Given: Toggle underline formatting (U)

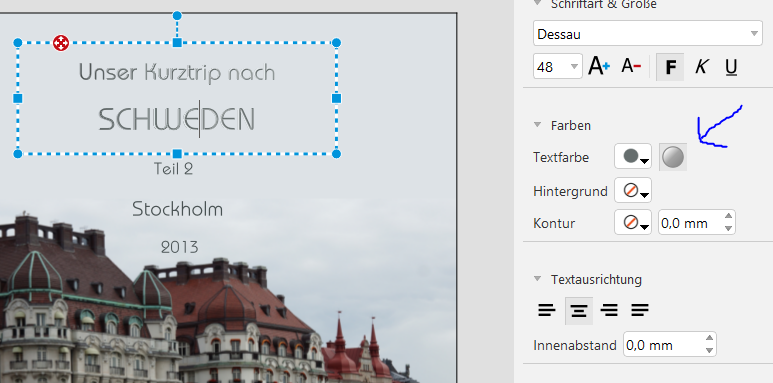Looking at the screenshot, I should (x=731, y=67).
